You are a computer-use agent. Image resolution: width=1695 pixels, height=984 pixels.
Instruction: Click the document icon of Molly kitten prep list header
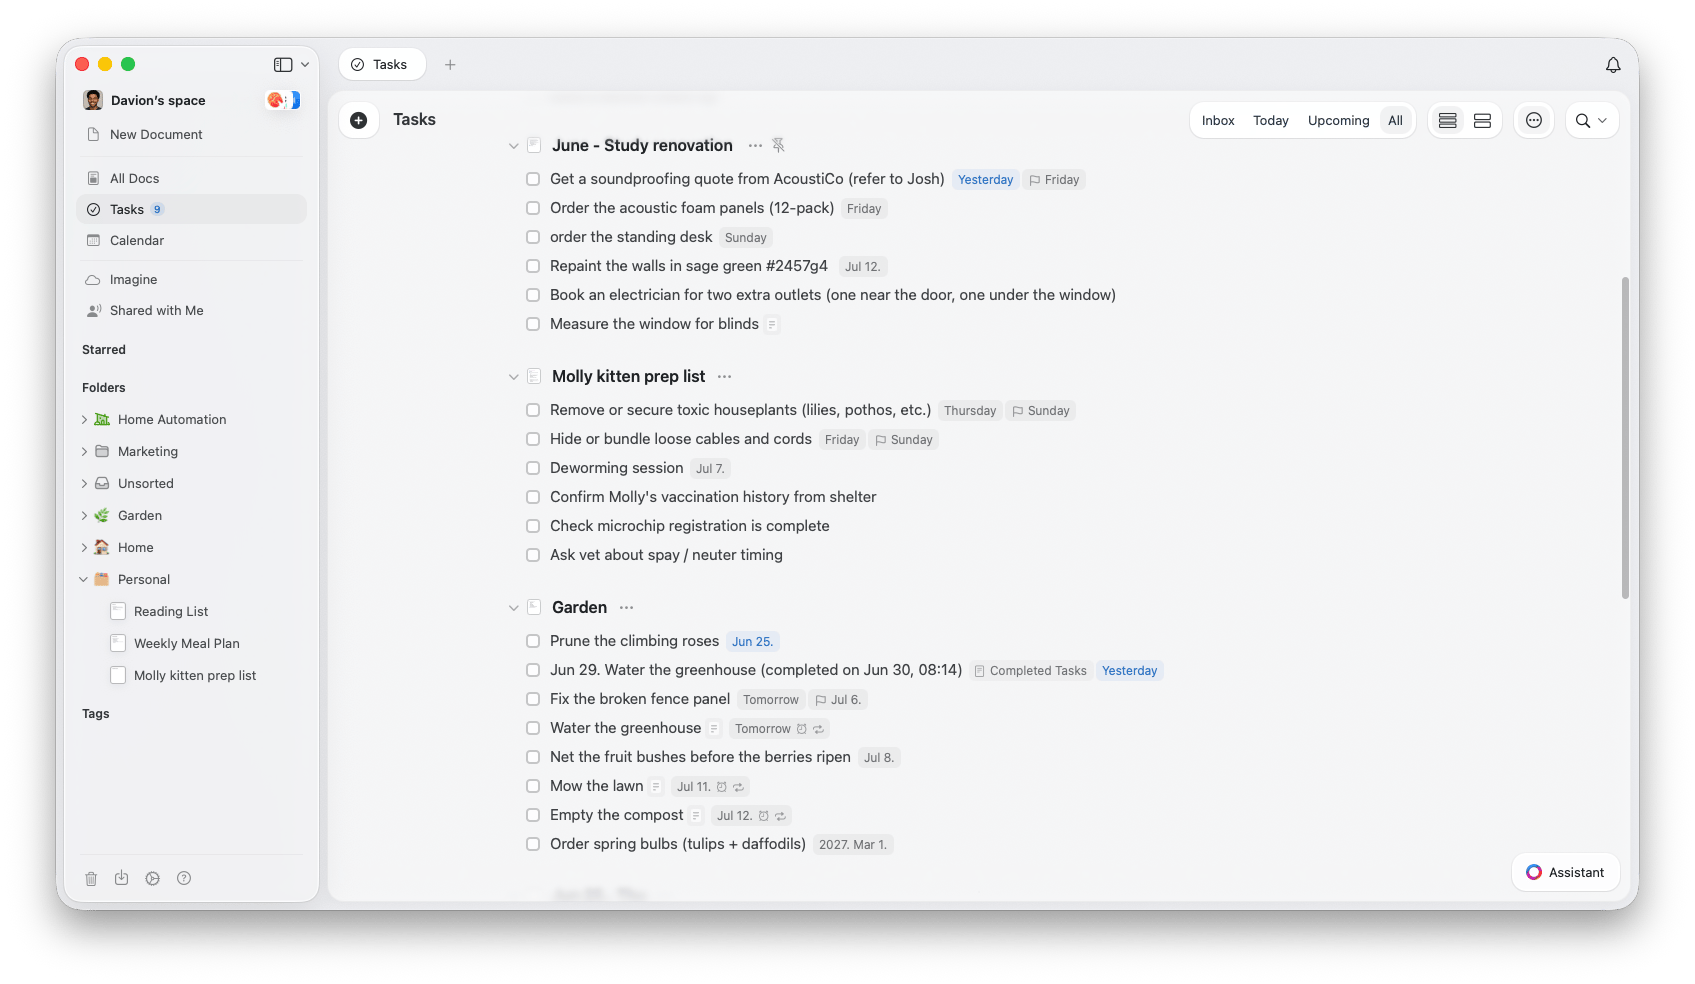tap(534, 377)
